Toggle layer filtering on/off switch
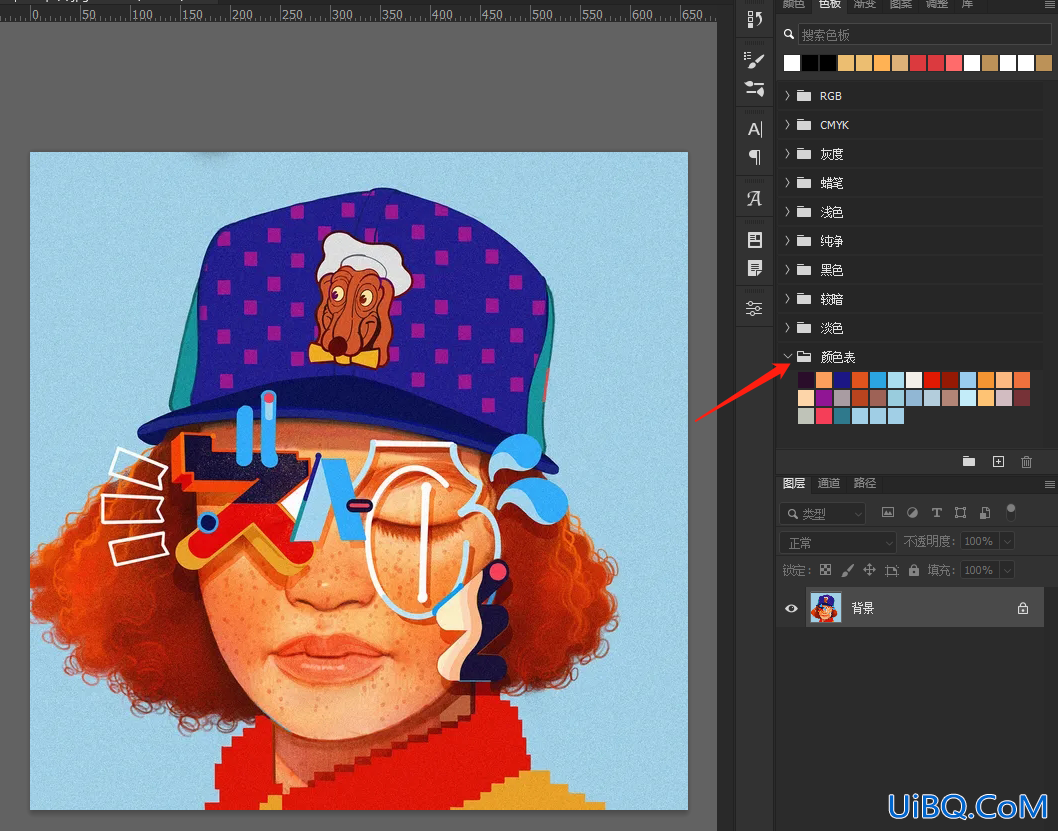This screenshot has height=831, width=1058. [1011, 512]
